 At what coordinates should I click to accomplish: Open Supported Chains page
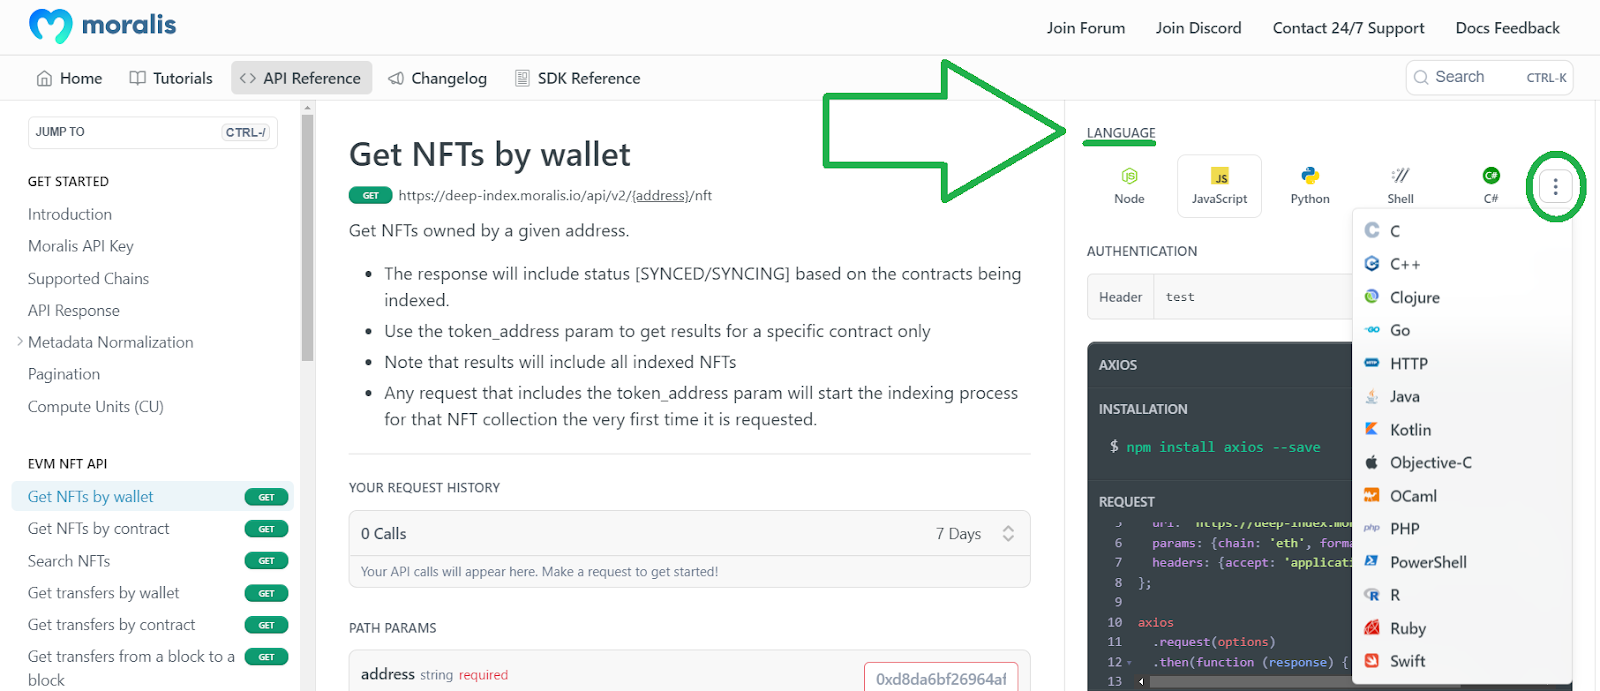coord(88,278)
